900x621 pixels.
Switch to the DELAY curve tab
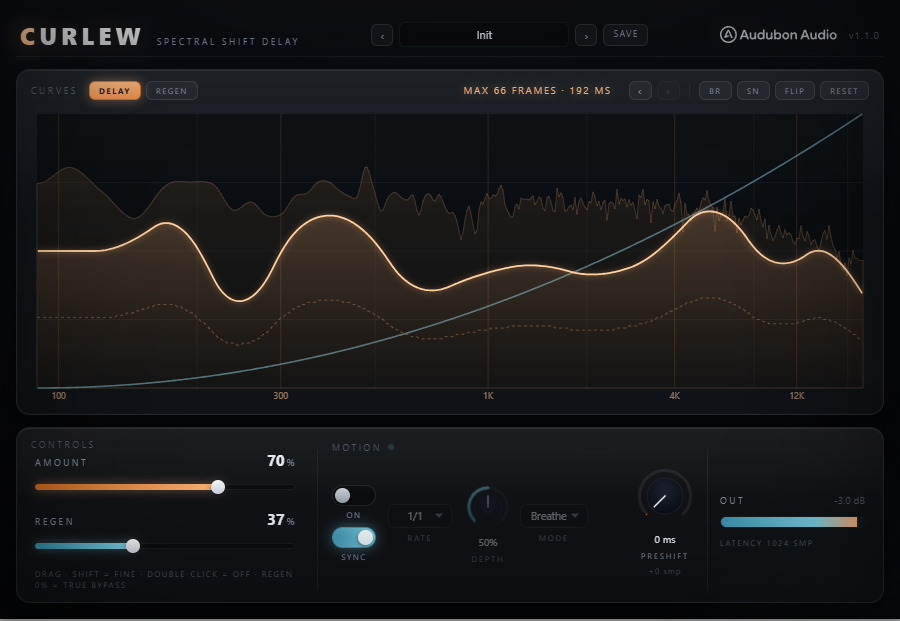tap(115, 91)
